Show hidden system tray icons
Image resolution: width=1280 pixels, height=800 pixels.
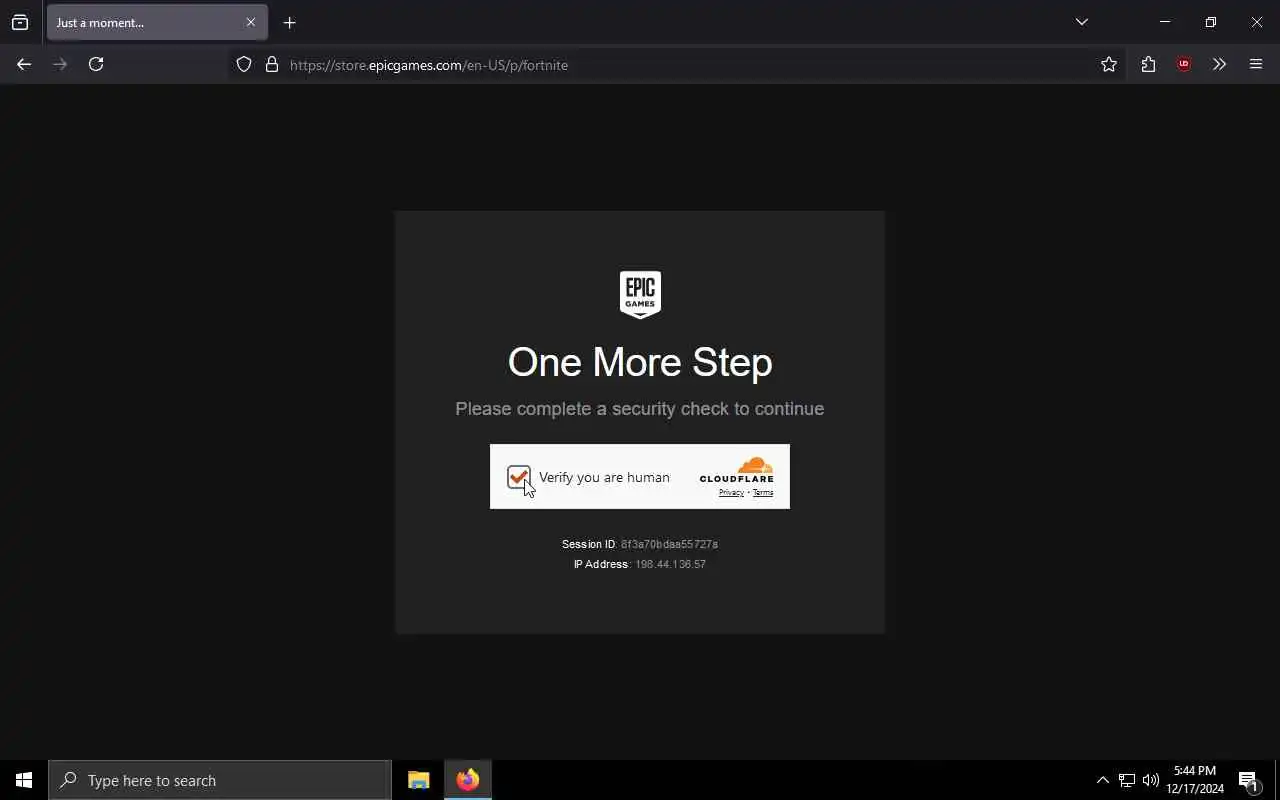(x=1102, y=780)
